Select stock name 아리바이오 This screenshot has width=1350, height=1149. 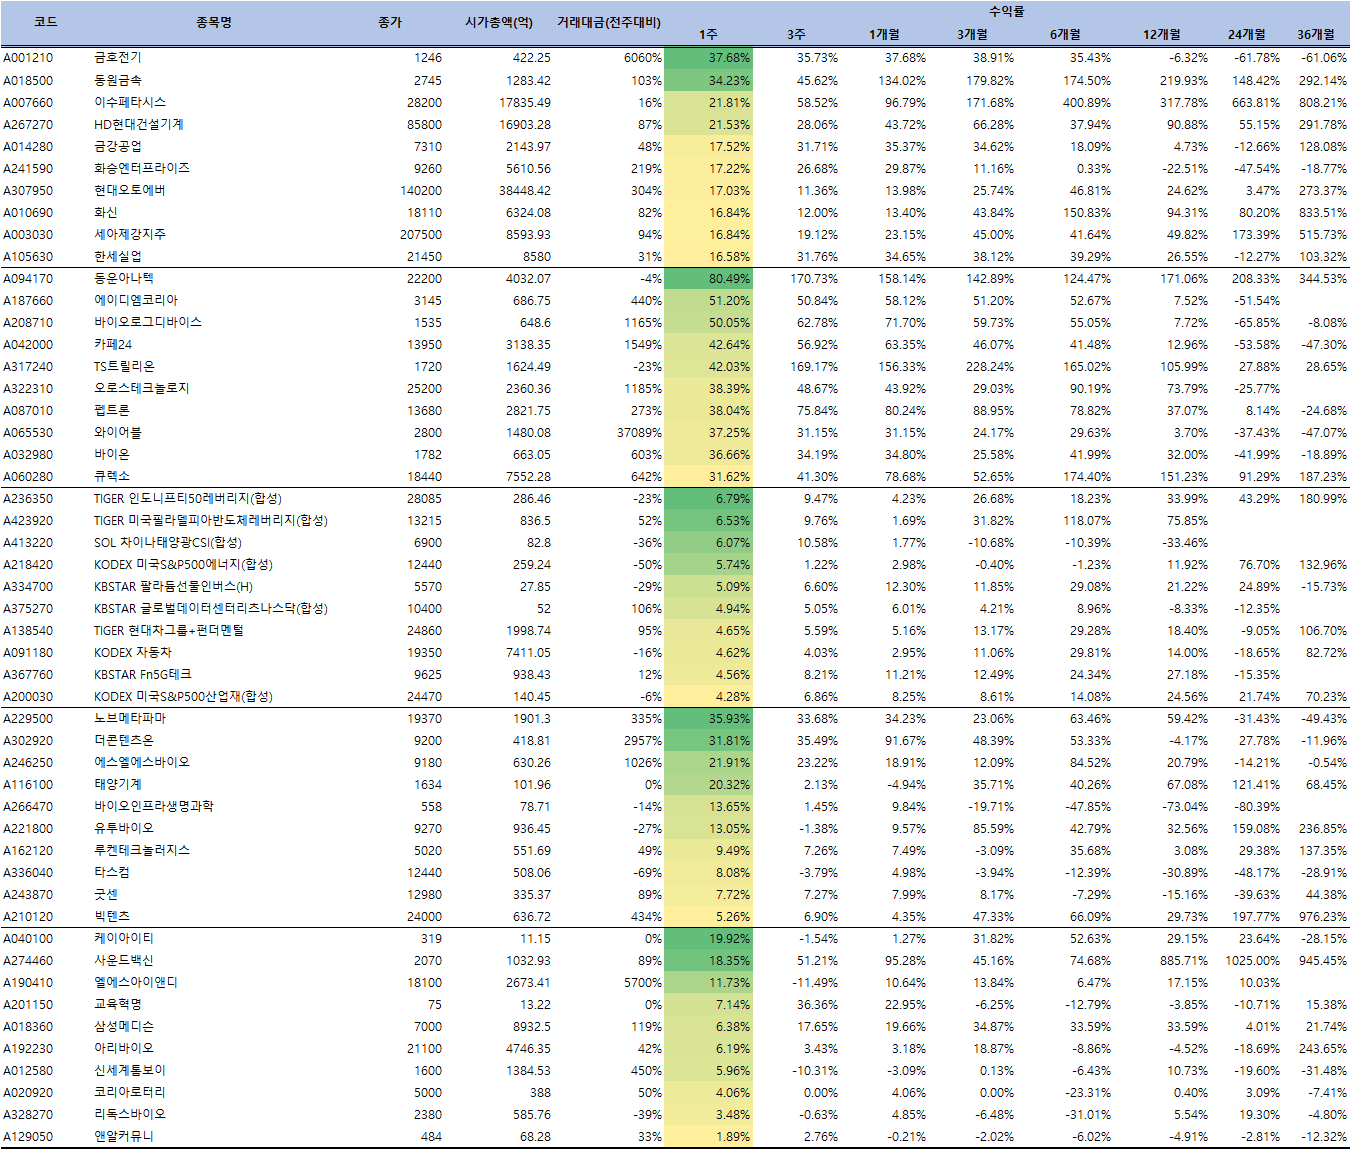[124, 1048]
